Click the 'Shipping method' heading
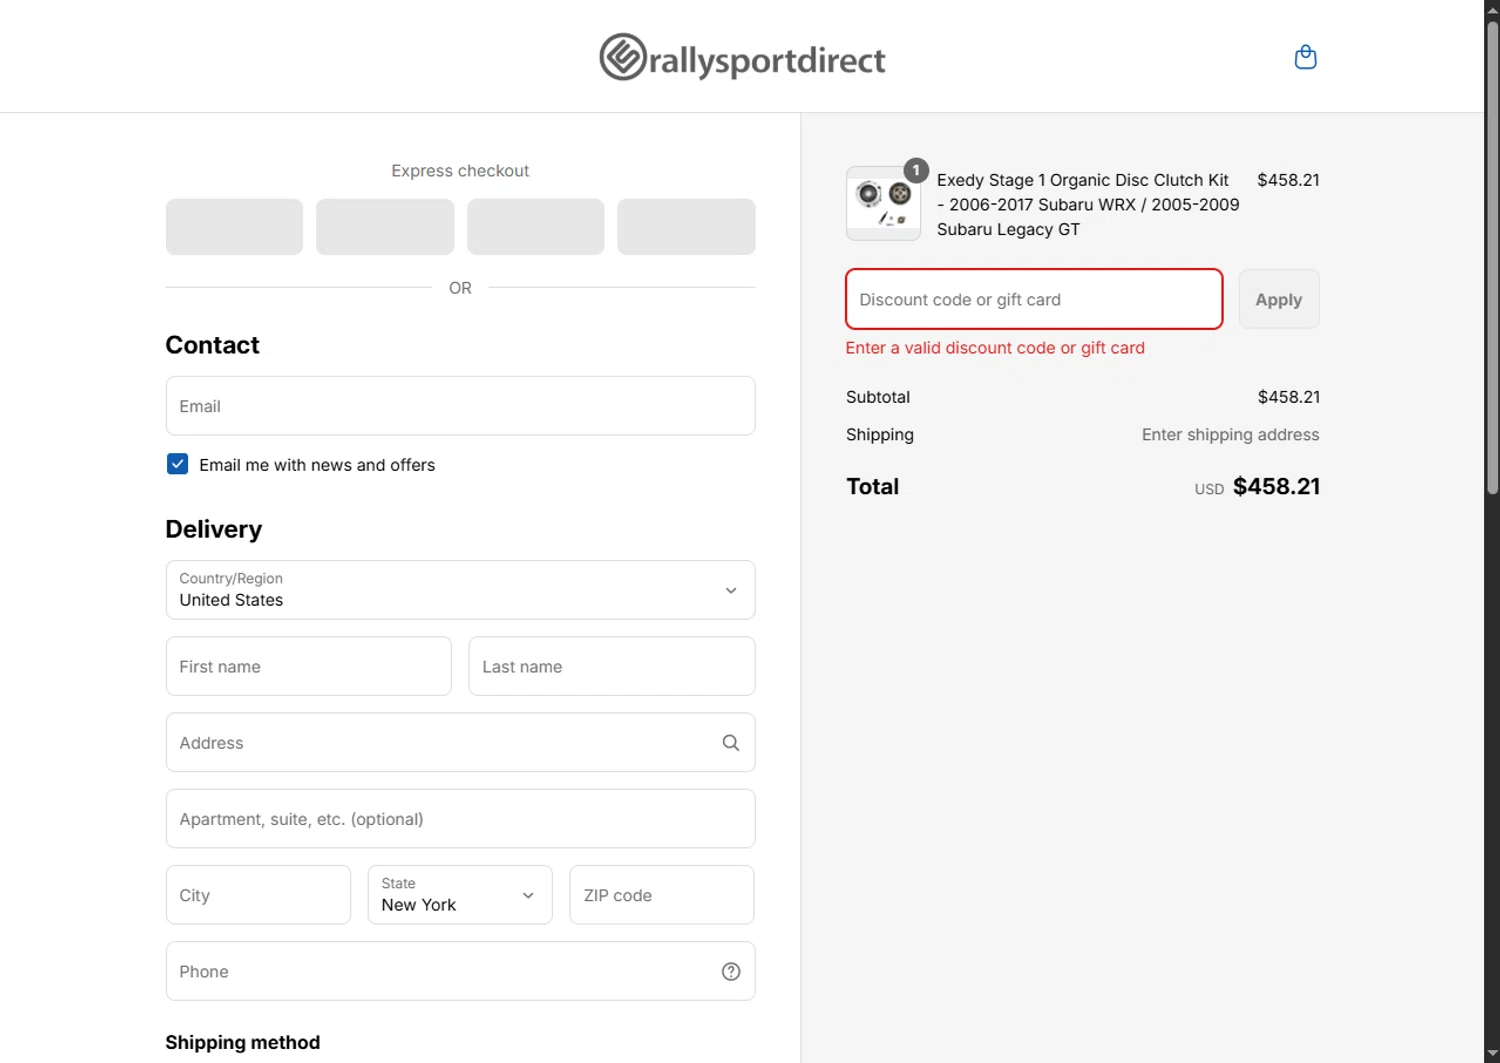Viewport: 1500px width, 1063px height. pyautogui.click(x=243, y=1042)
